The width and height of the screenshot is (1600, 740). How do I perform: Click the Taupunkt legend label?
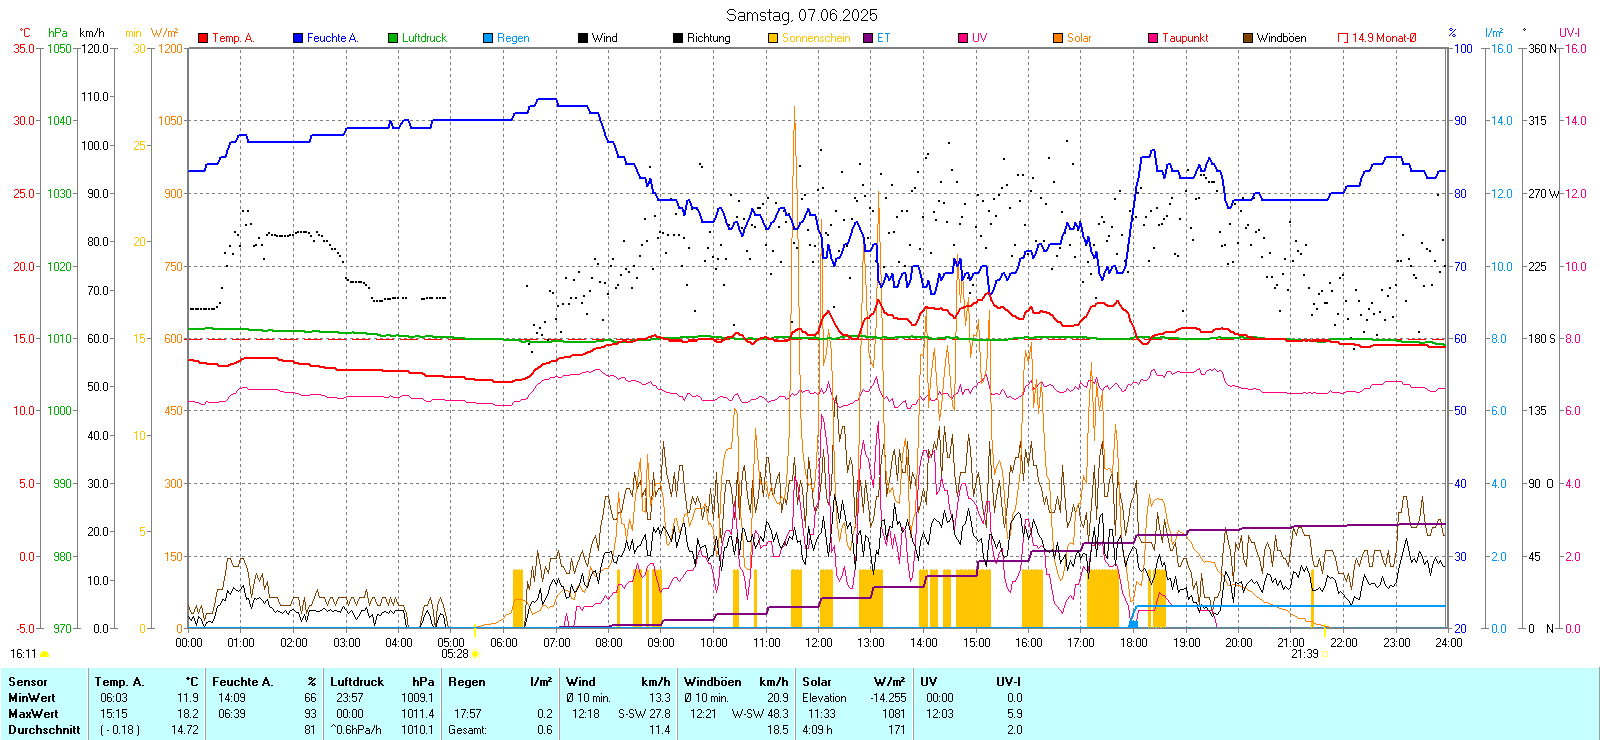1185,38
